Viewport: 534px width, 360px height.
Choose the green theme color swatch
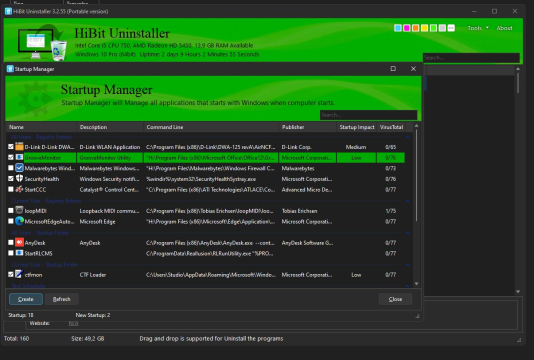(433, 28)
